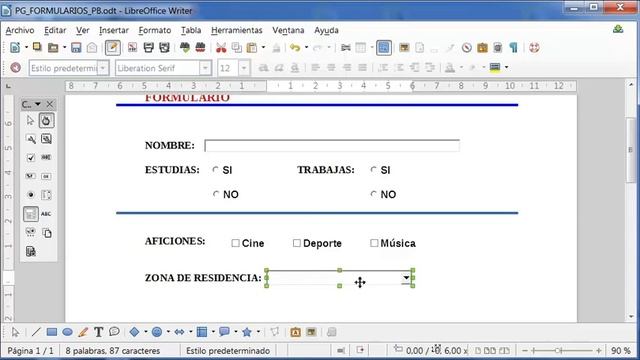Open font name dropdown arrow
Screen dimensions: 640x360
pos(205,68)
